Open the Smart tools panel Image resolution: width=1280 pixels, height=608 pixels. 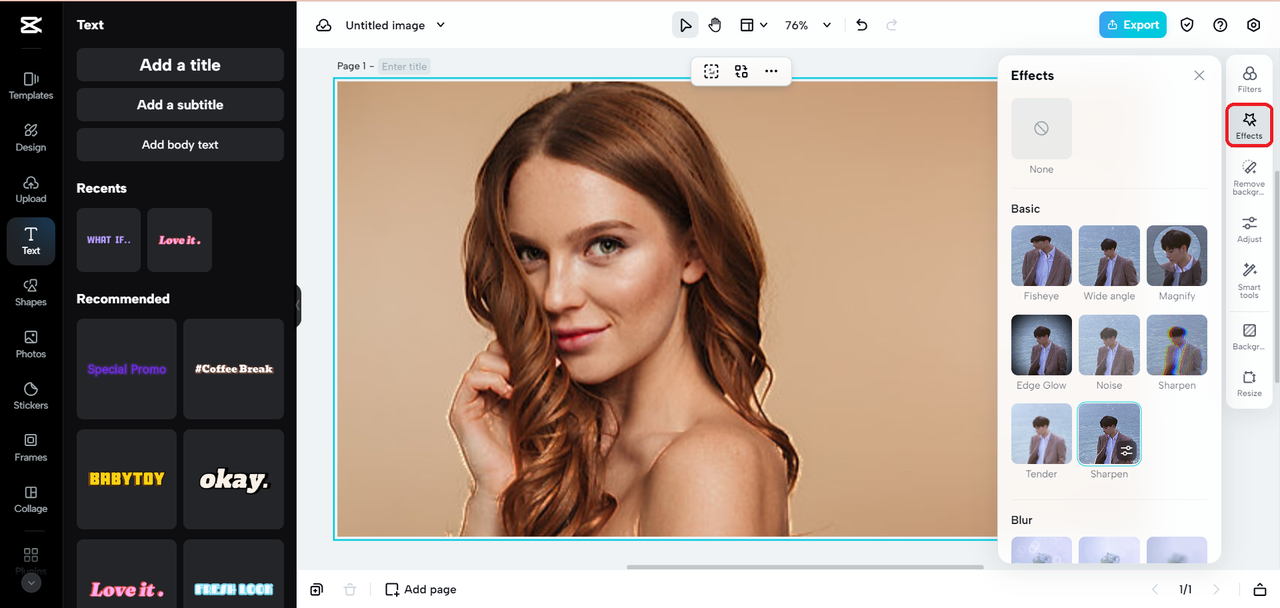click(x=1249, y=280)
